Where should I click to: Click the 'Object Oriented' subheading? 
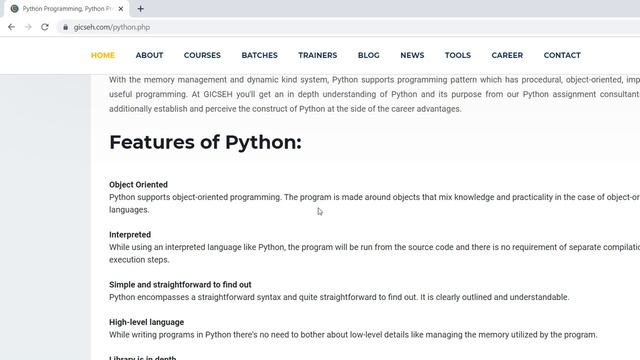pyautogui.click(x=138, y=184)
